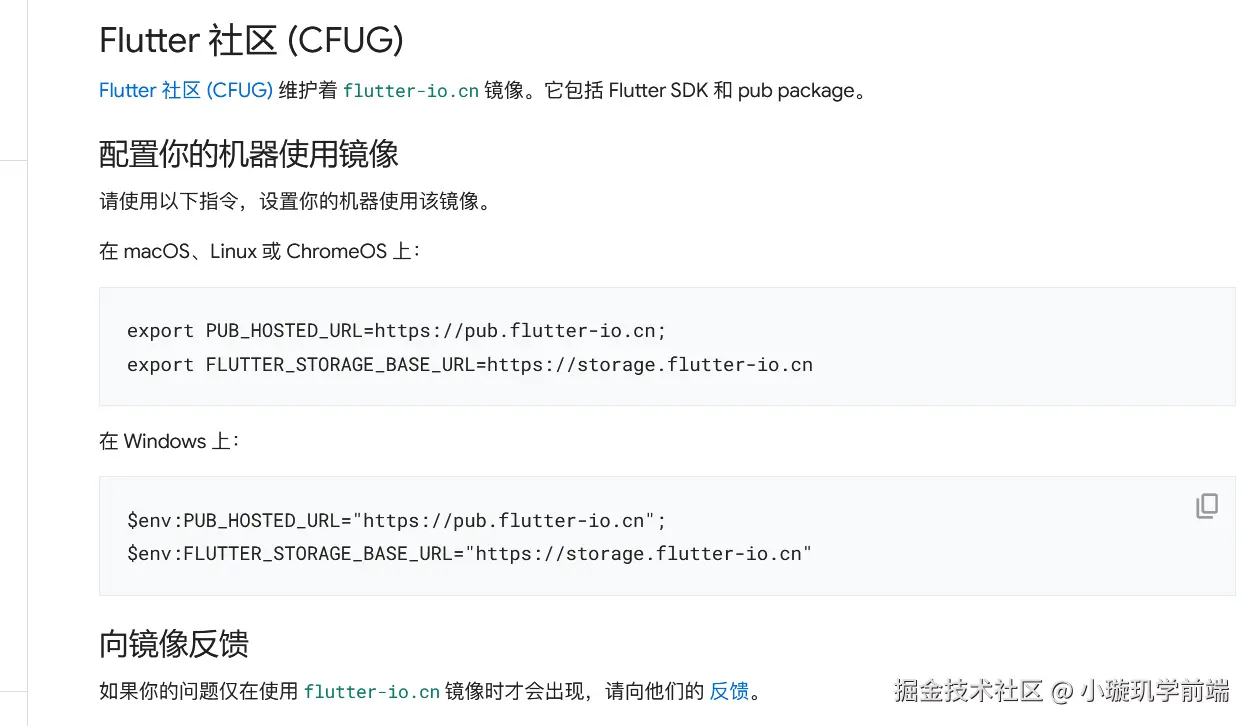Click the quoted https://pub.flutter-io.cn URL for Windows
1251x726 pixels.
[x=503, y=520]
